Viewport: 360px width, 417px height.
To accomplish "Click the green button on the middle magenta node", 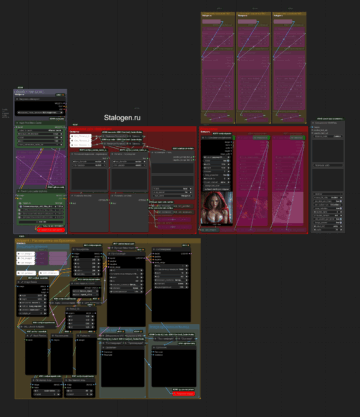I will [261, 137].
